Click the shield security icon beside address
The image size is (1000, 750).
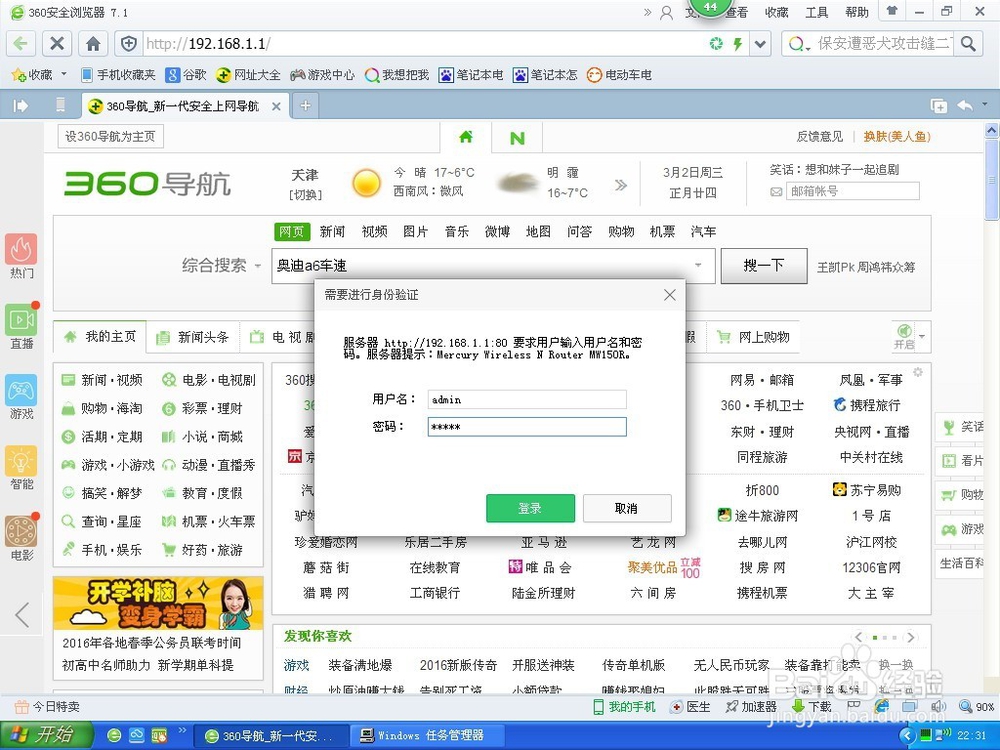point(129,43)
